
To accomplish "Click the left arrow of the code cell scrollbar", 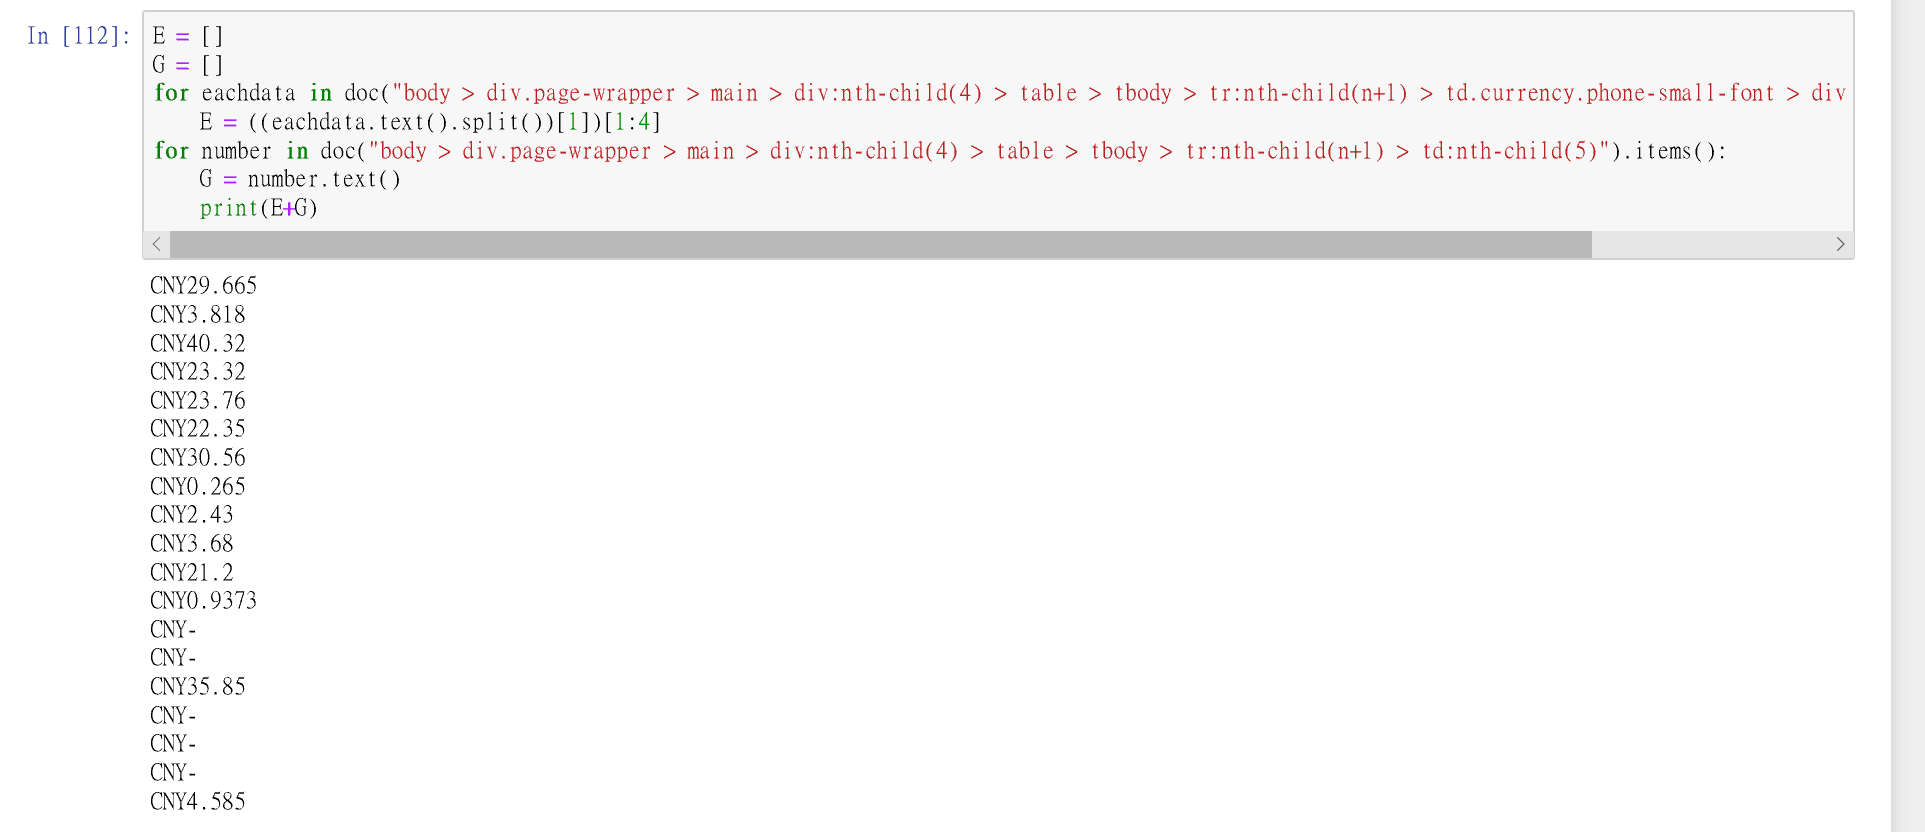I will (x=157, y=244).
